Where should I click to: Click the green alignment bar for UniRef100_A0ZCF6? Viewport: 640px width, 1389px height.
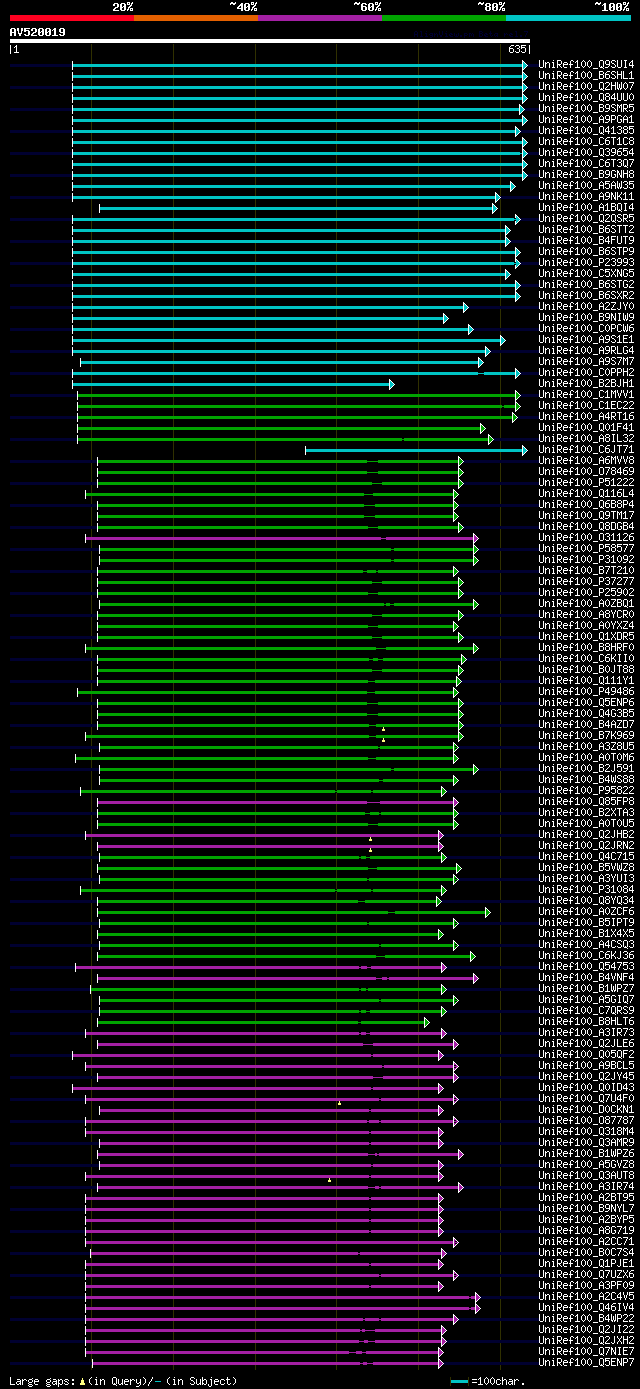tap(295, 912)
